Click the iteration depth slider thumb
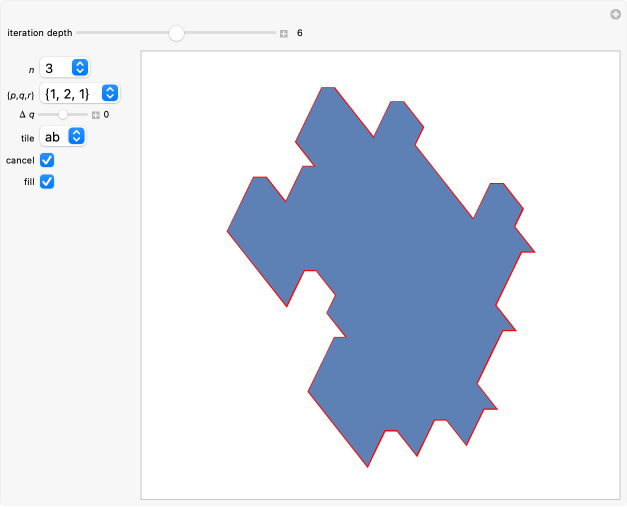This screenshot has height=507, width=627. click(x=177, y=33)
